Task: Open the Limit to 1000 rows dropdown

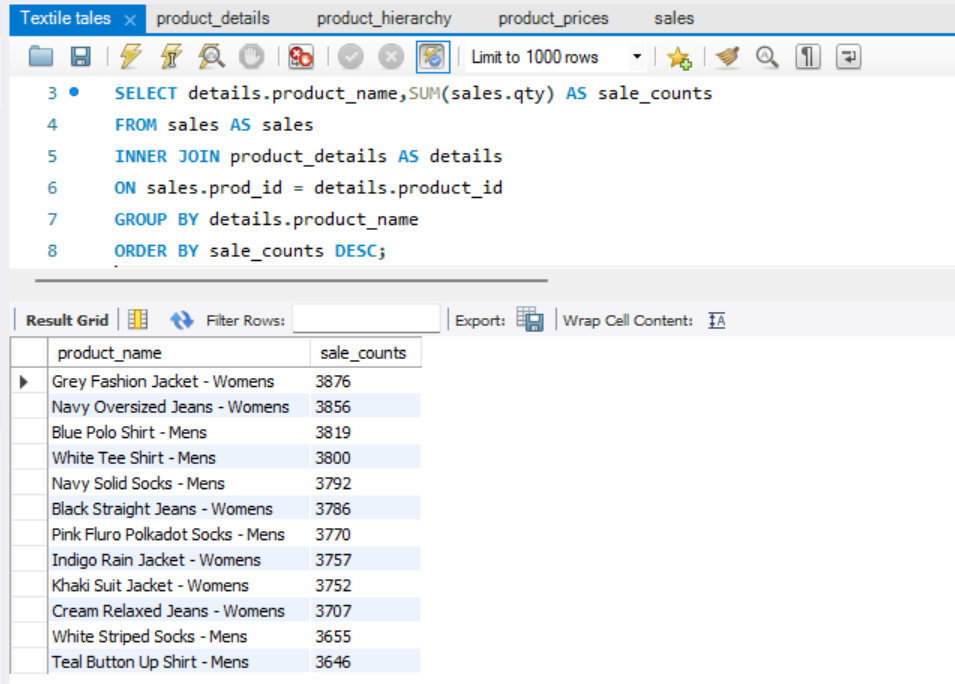Action: [637, 57]
